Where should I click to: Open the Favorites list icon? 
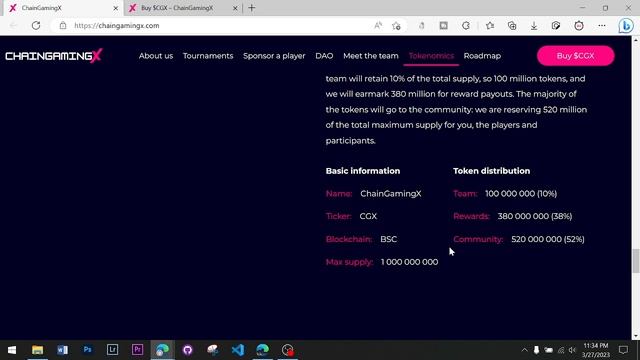490,25
